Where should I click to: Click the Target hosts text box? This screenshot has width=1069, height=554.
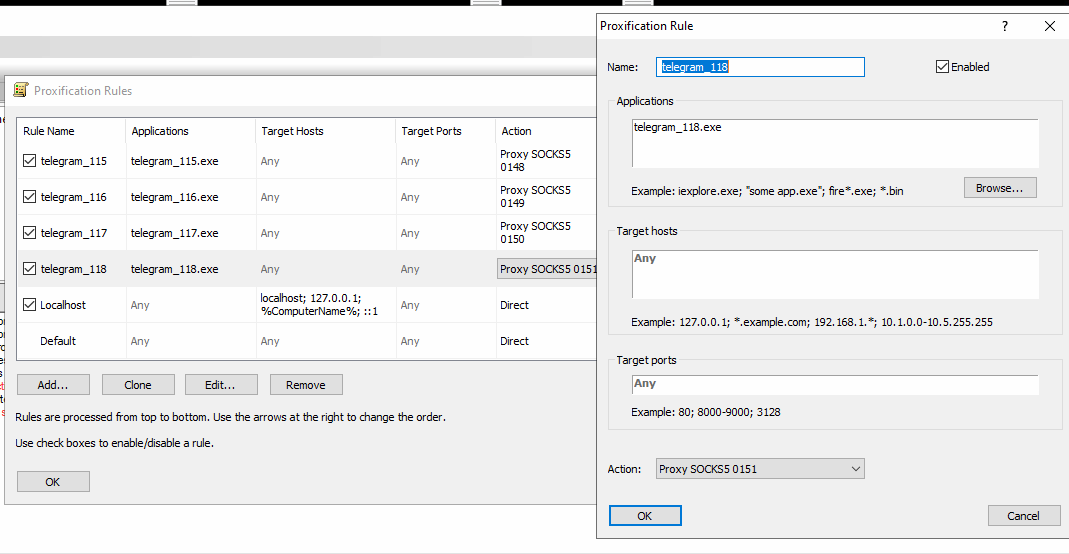(x=835, y=274)
